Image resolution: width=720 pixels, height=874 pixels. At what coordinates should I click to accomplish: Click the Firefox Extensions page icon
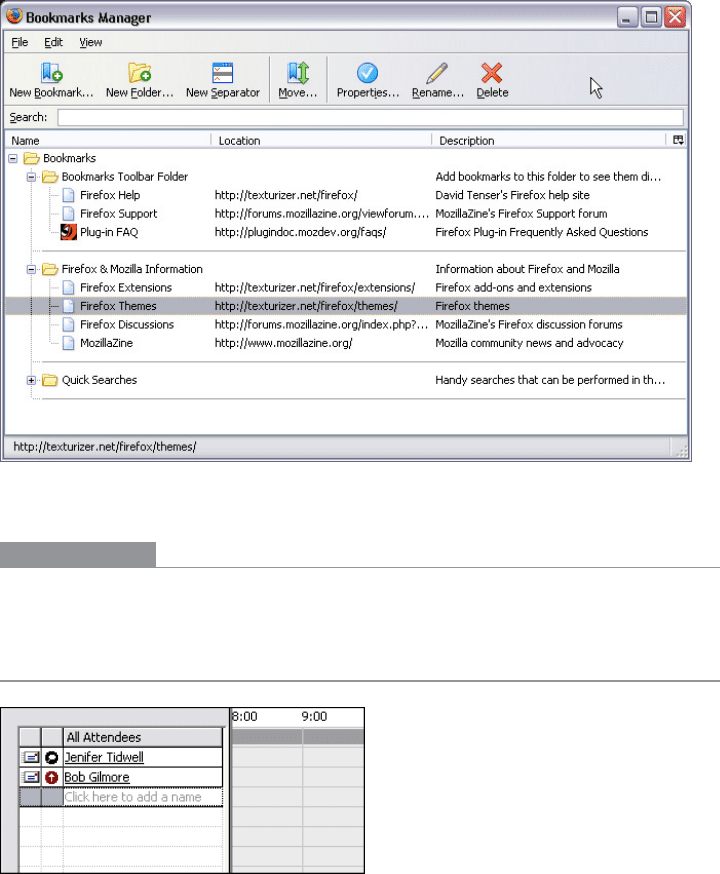click(68, 288)
